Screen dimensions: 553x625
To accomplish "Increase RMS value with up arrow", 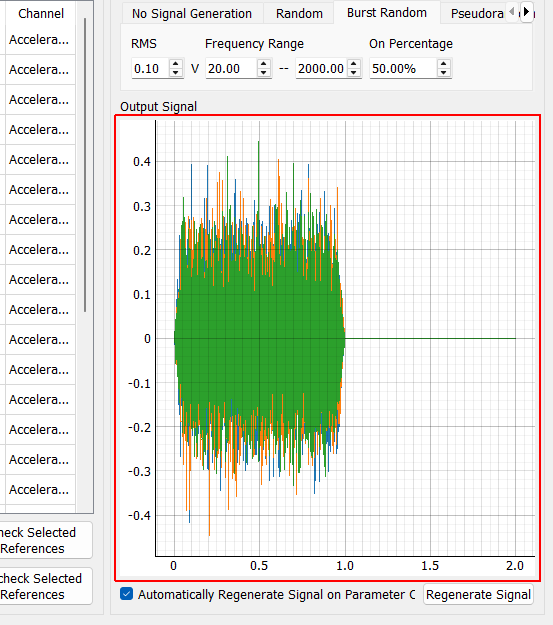I will pos(176,64).
